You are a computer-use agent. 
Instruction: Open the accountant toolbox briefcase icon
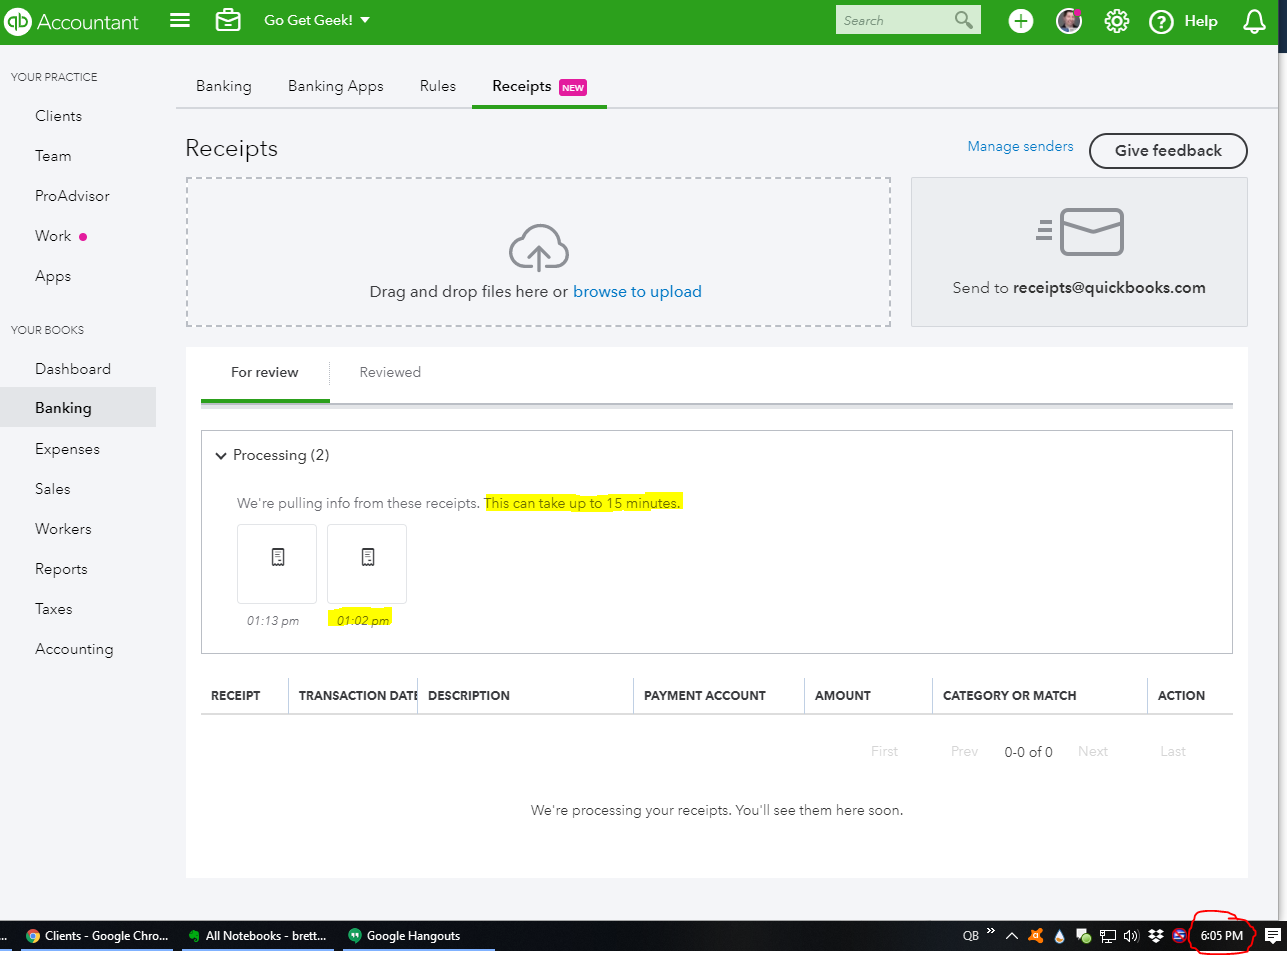[x=228, y=20]
